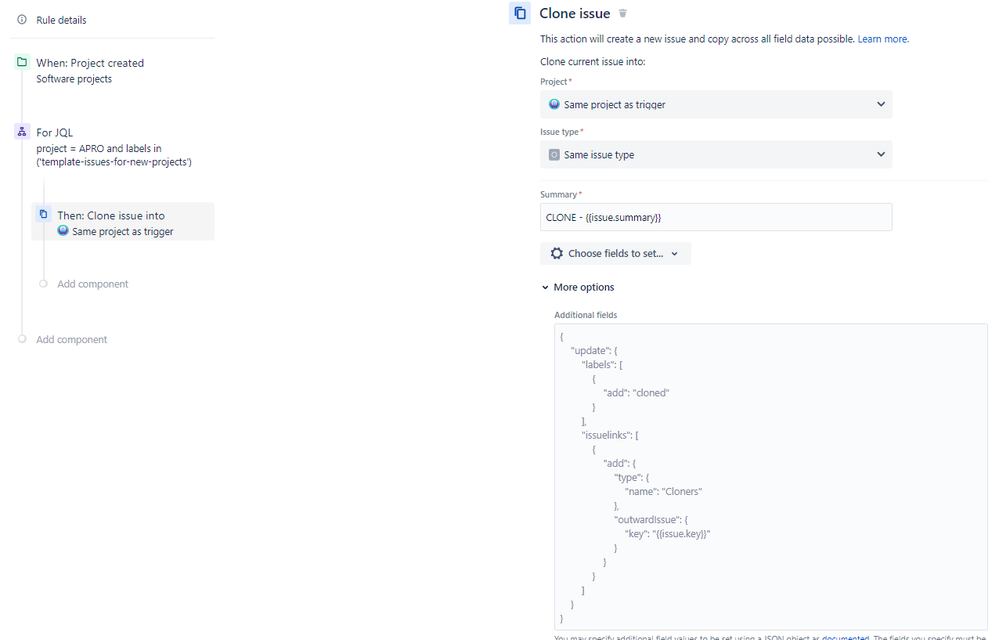This screenshot has height=640, width=999.
Task: Open the Choose fields to set dropdown
Action: point(616,253)
